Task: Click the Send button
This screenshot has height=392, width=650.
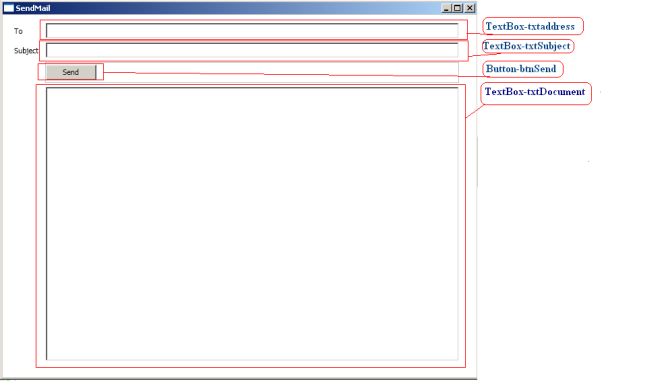Action: click(x=71, y=72)
